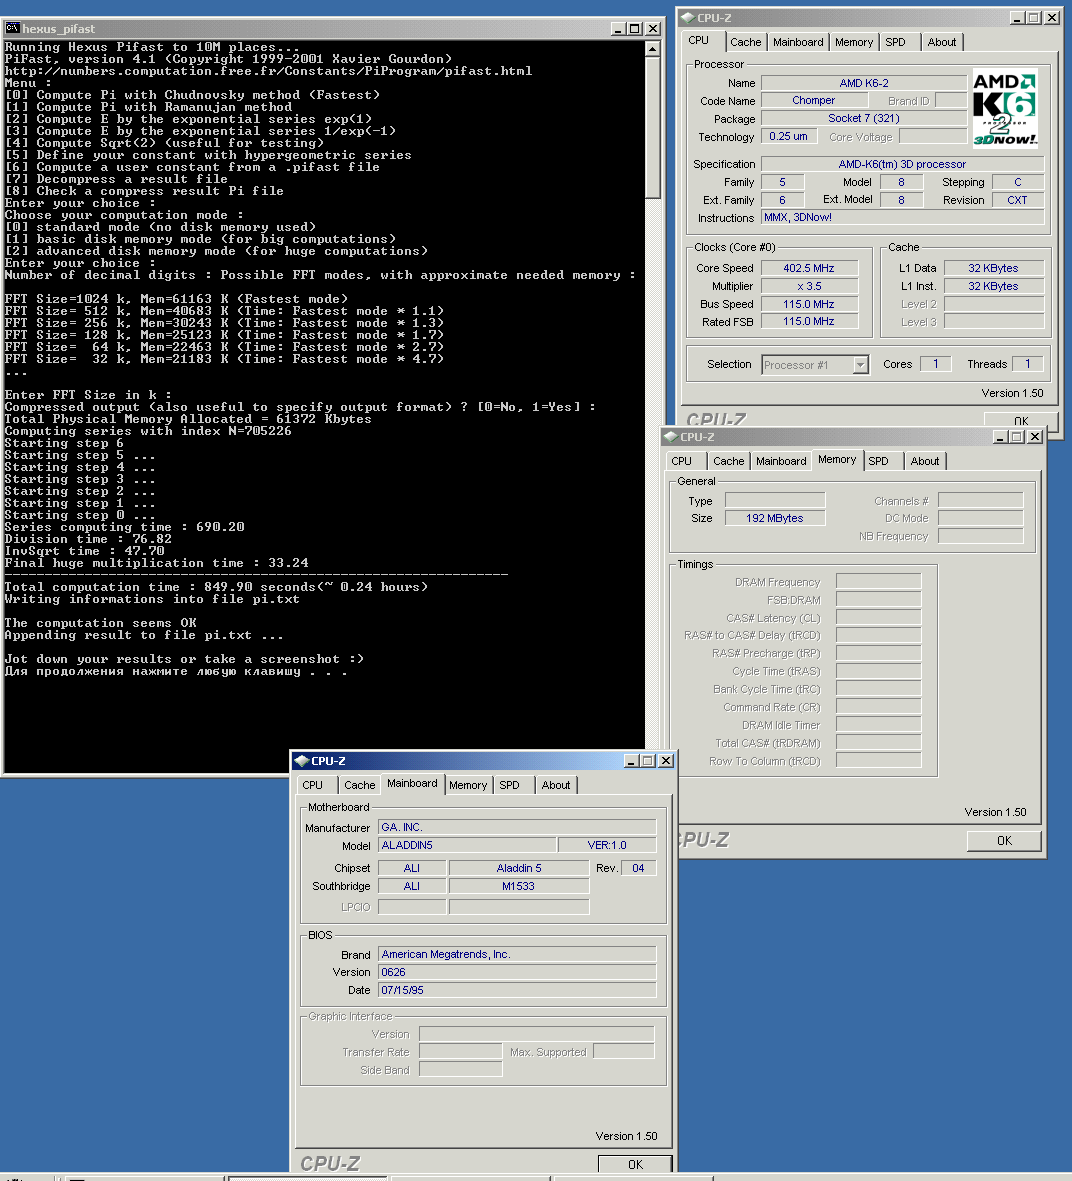Click the CXT revision value
This screenshot has height=1181, width=1072.
pos(1018,200)
